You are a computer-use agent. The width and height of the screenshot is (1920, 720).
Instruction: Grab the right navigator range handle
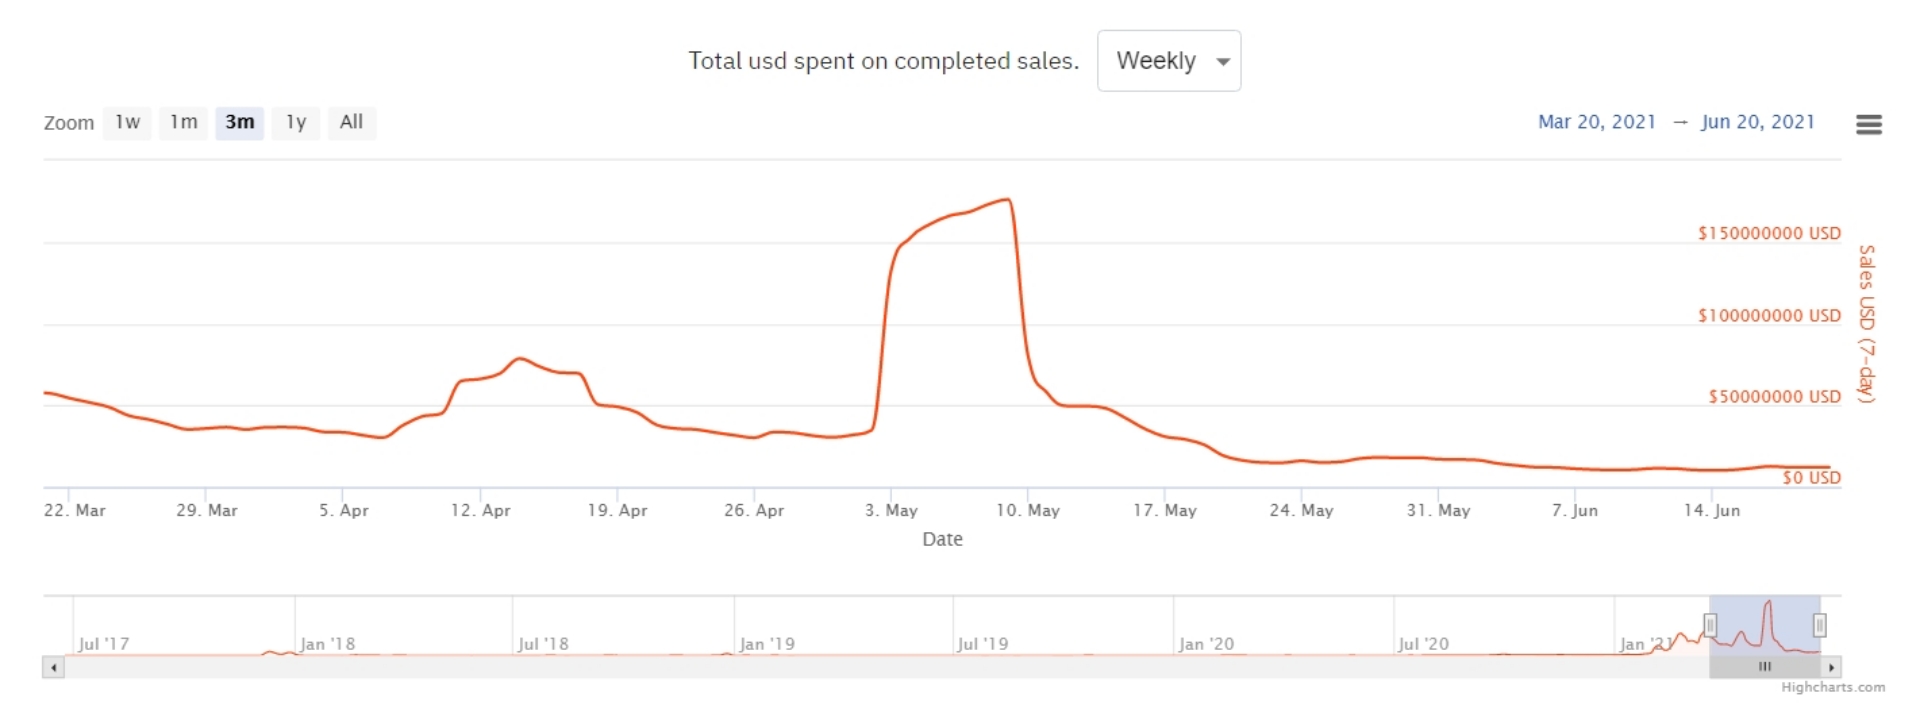click(1820, 626)
